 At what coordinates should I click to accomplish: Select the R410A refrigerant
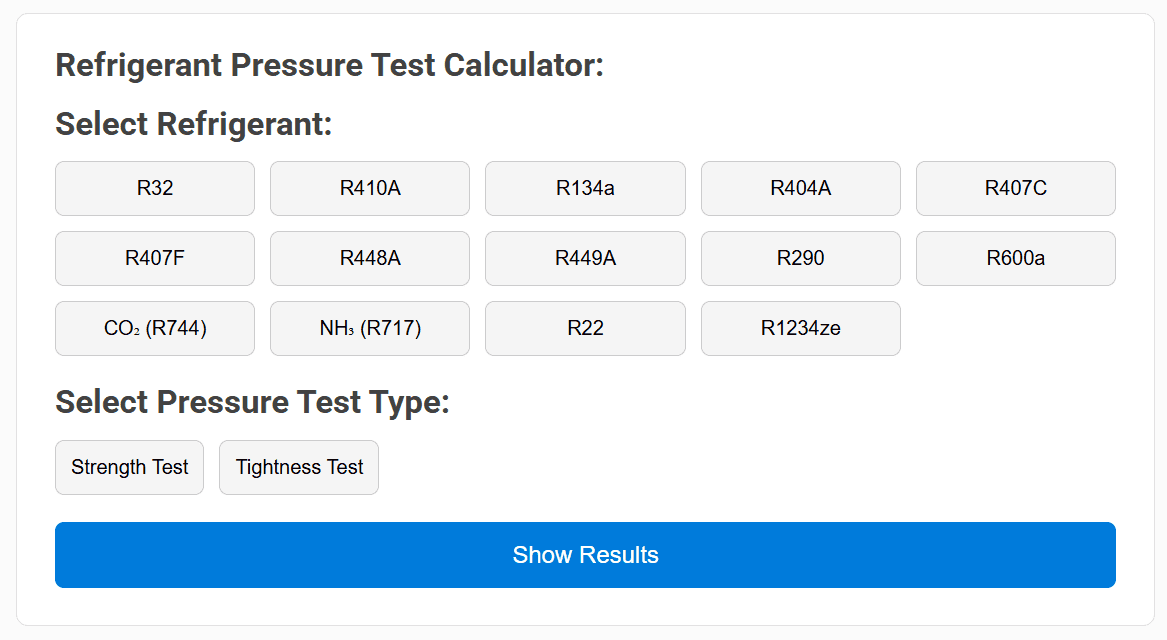point(369,188)
